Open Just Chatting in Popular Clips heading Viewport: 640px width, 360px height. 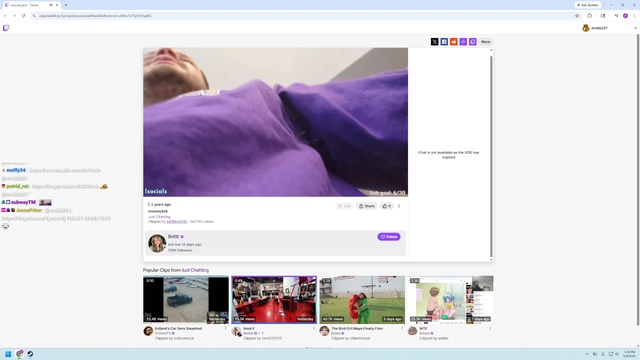195,270
